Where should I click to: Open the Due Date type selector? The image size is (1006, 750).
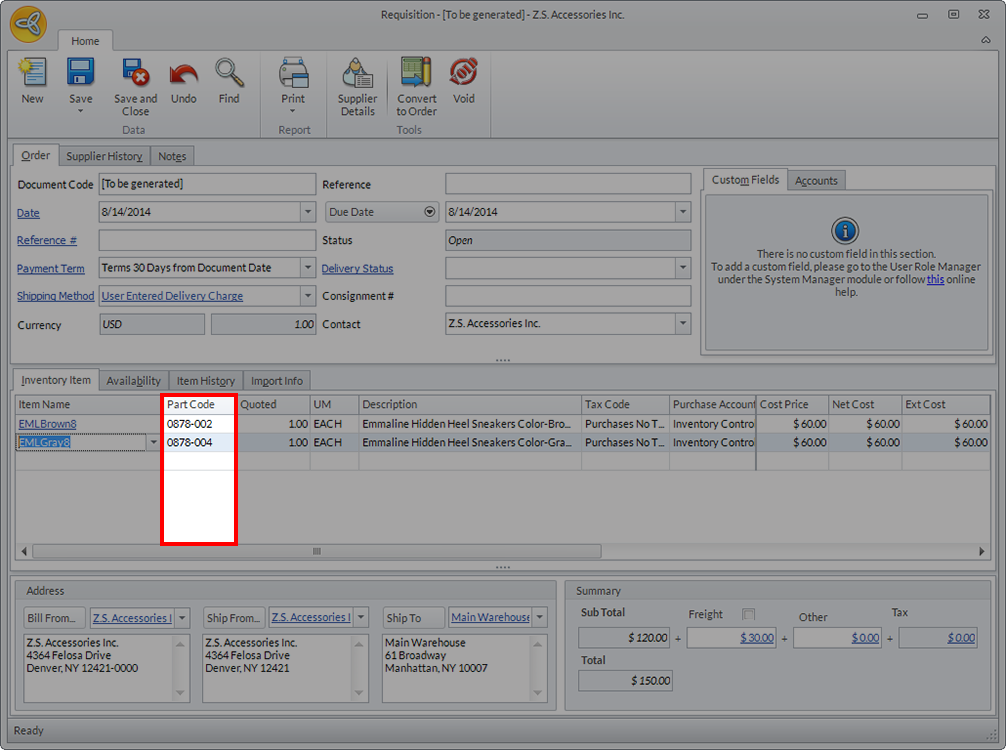pos(430,212)
